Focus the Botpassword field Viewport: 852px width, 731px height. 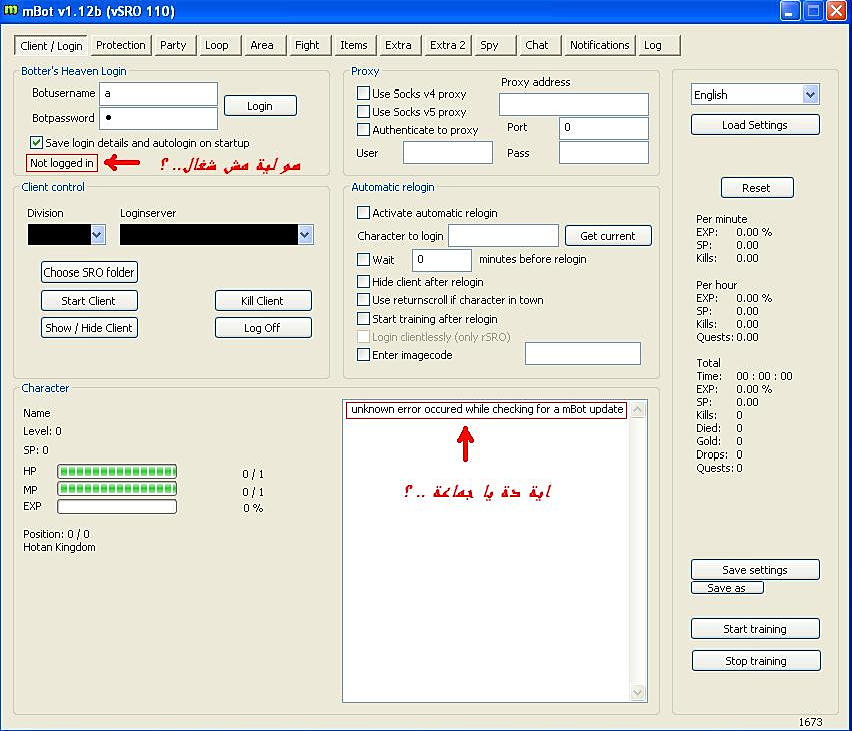coord(159,118)
